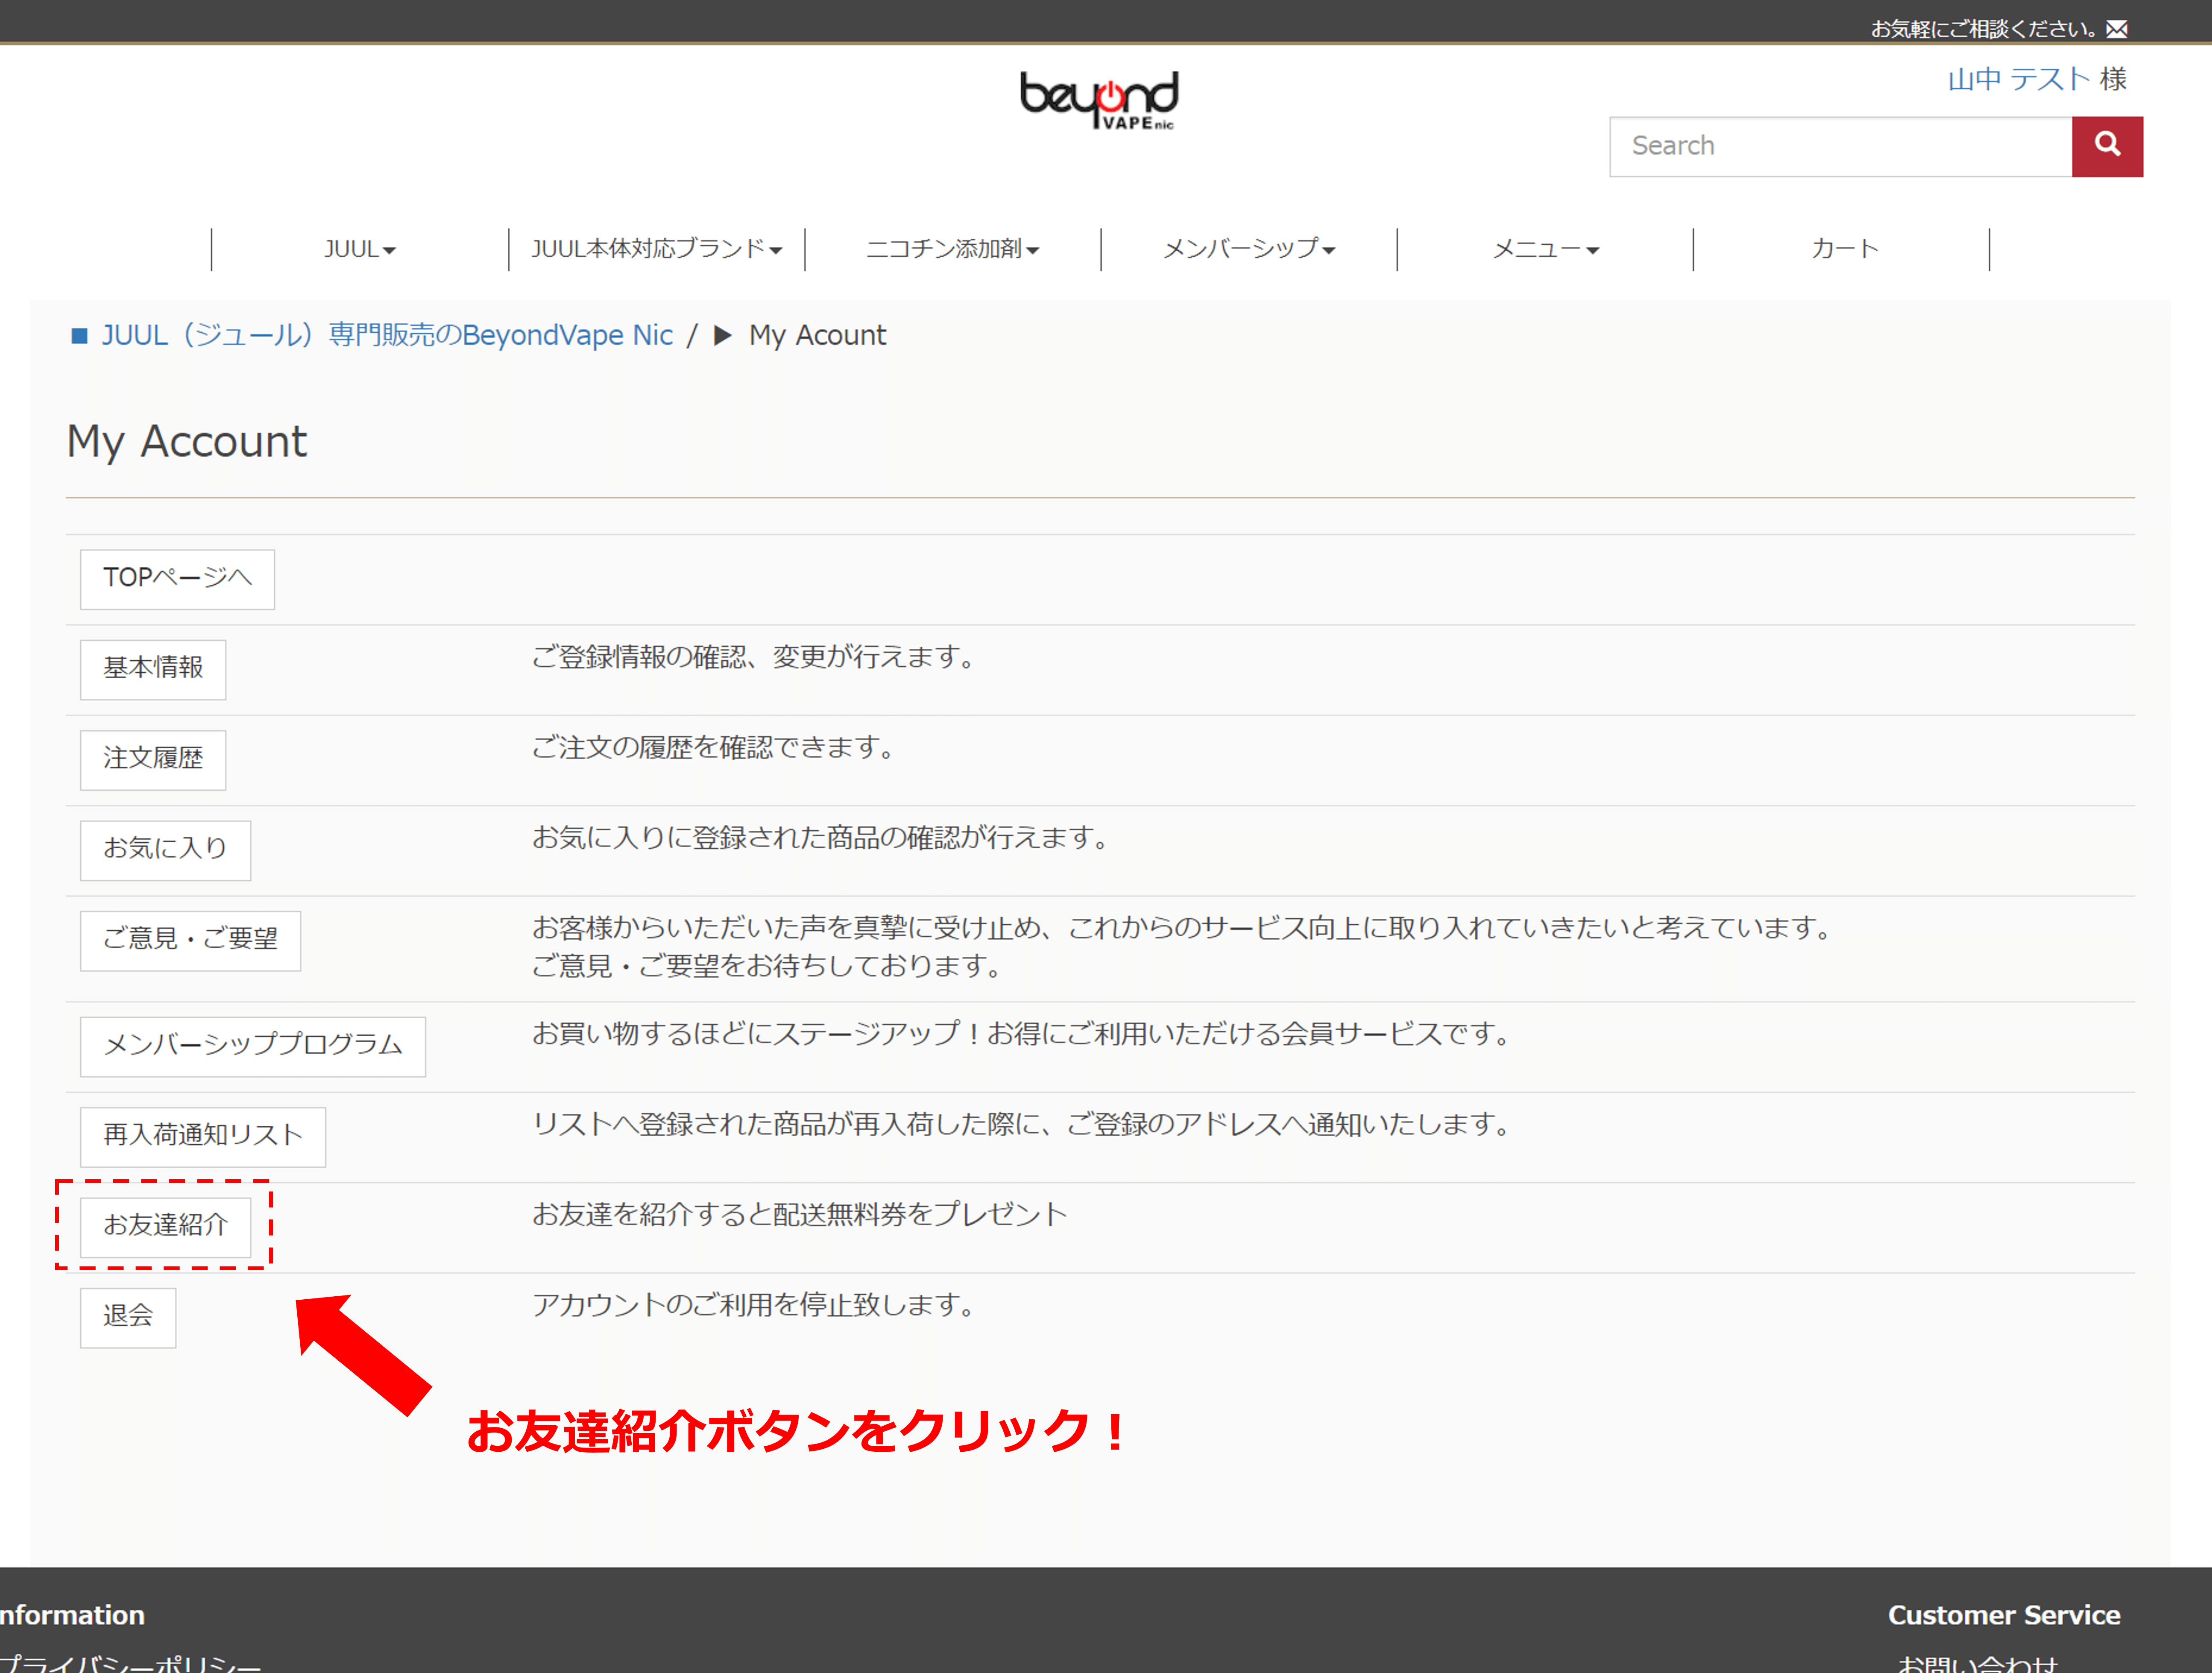Open the お友達紹介 referral page
2212x1673 pixels.
pos(164,1227)
